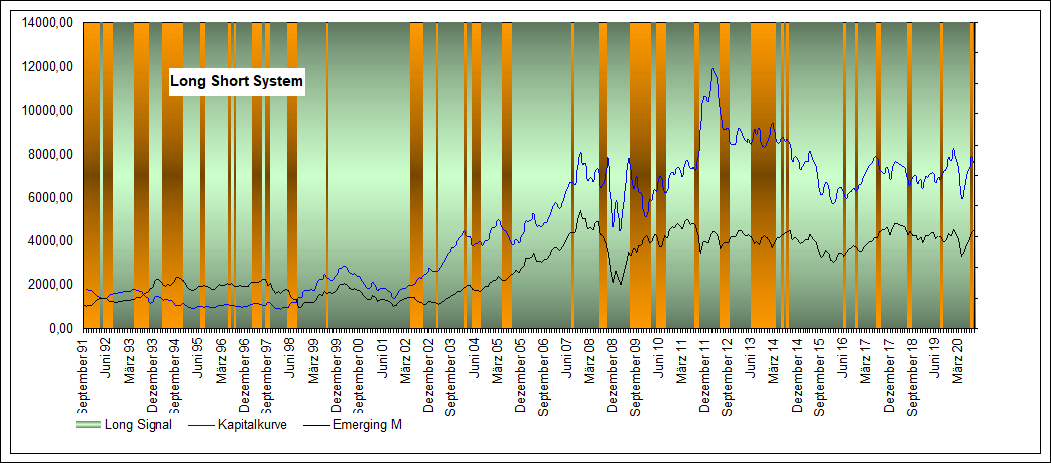1051x463 pixels.
Task: Click the 'September 97' x-axis label
Action: (x=267, y=375)
